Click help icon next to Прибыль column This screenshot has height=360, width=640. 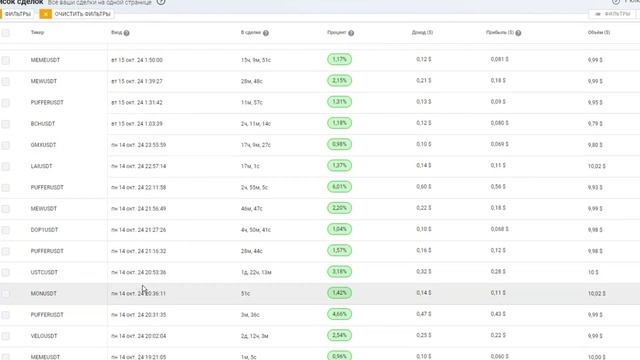(x=518, y=33)
